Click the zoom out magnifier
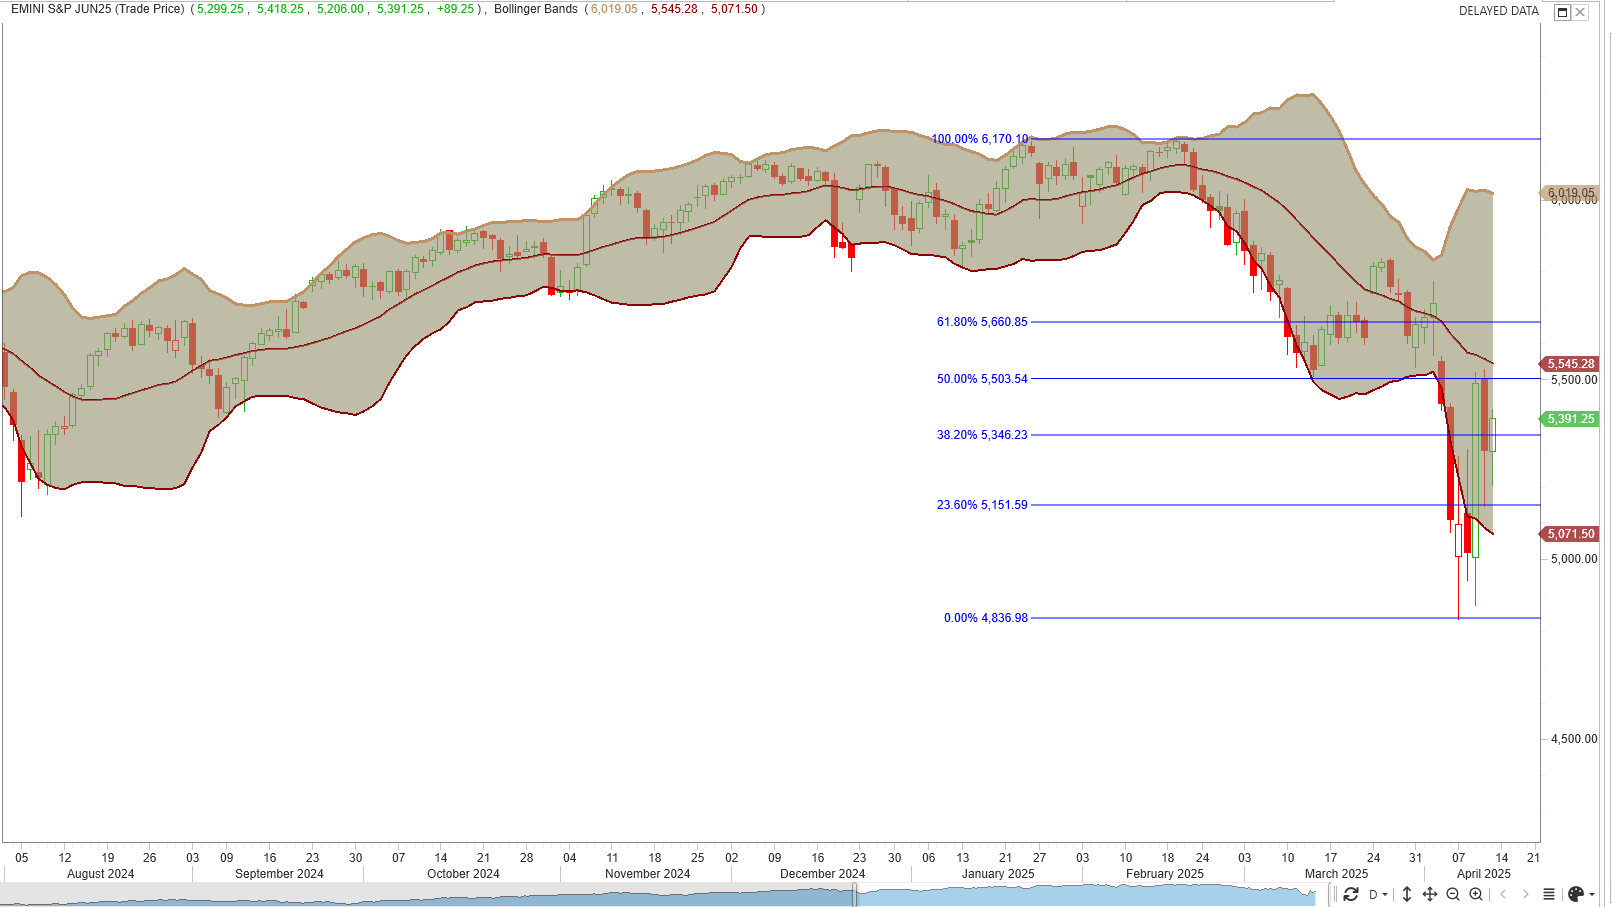Image resolution: width=1612 pixels, height=907 pixels. (x=1453, y=894)
